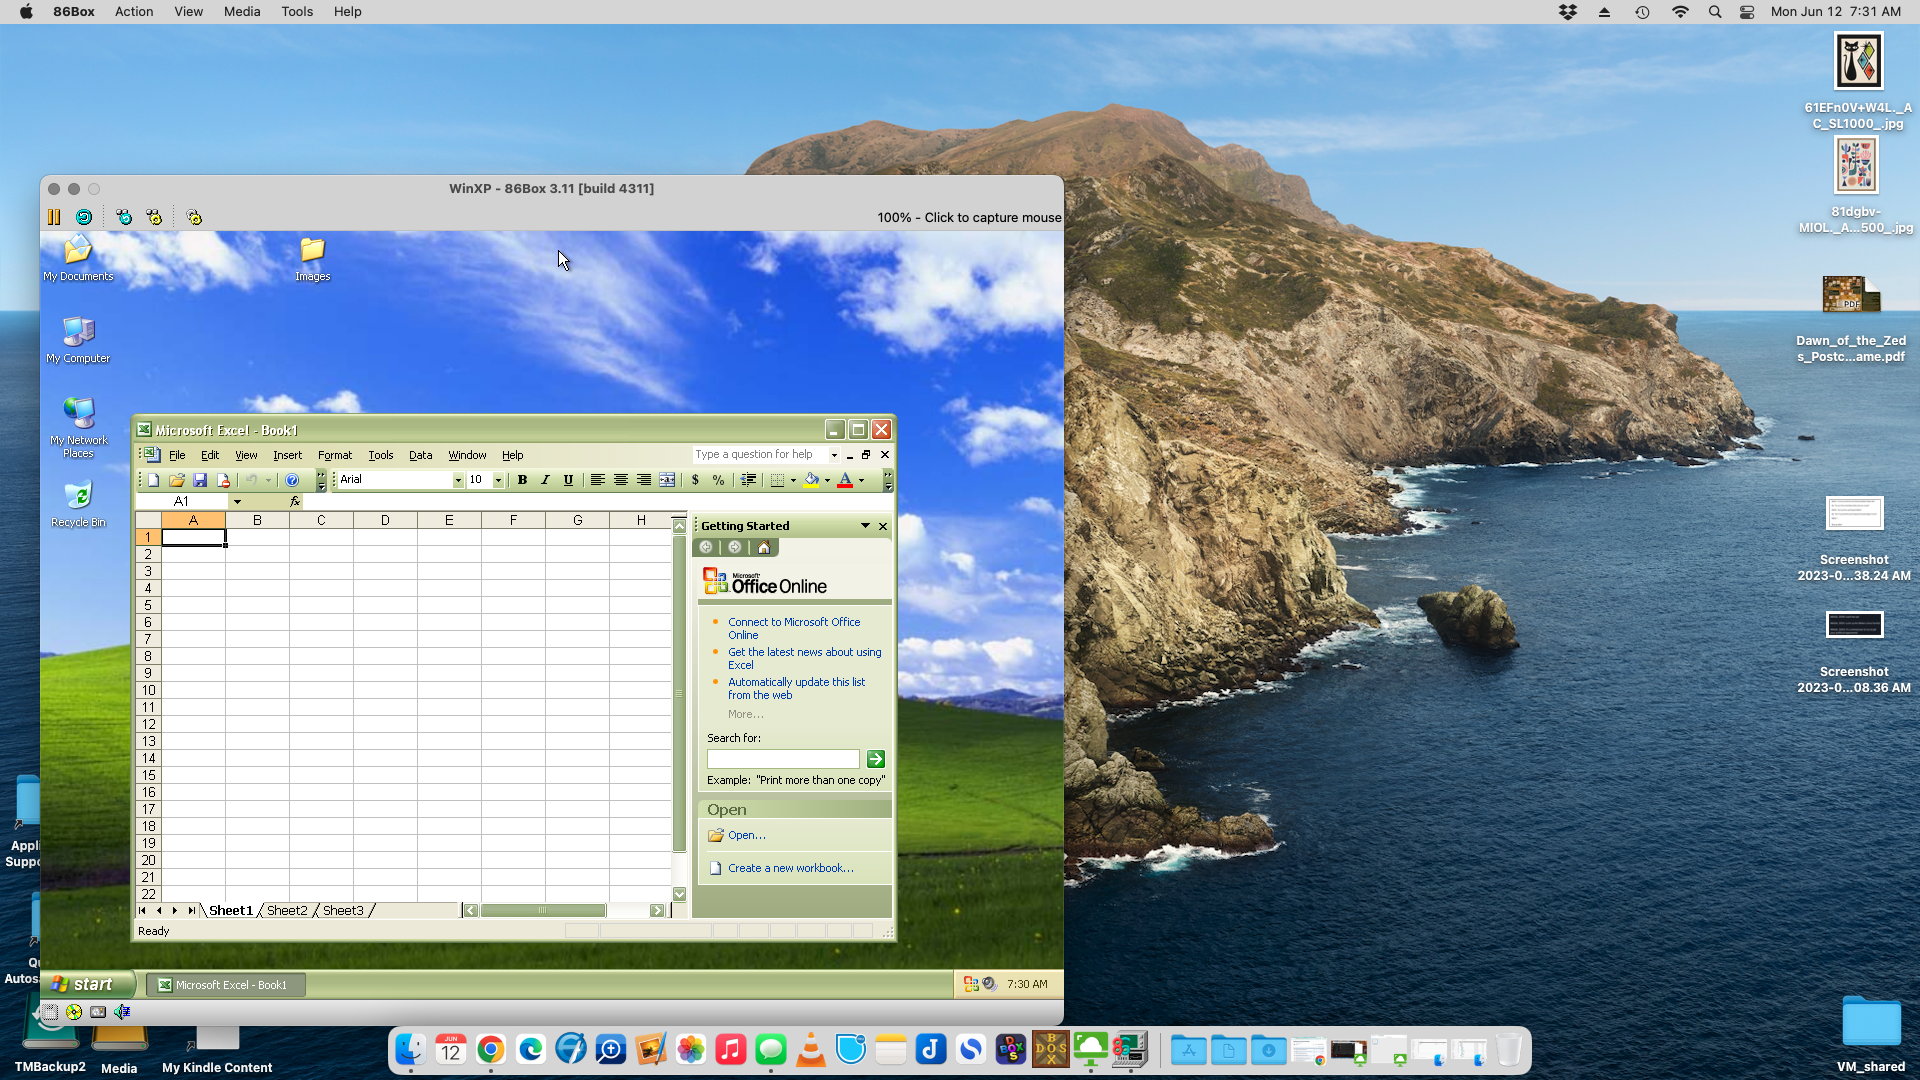Toggle Underline formatting
Image resolution: width=1920 pixels, height=1080 pixels.
568,480
